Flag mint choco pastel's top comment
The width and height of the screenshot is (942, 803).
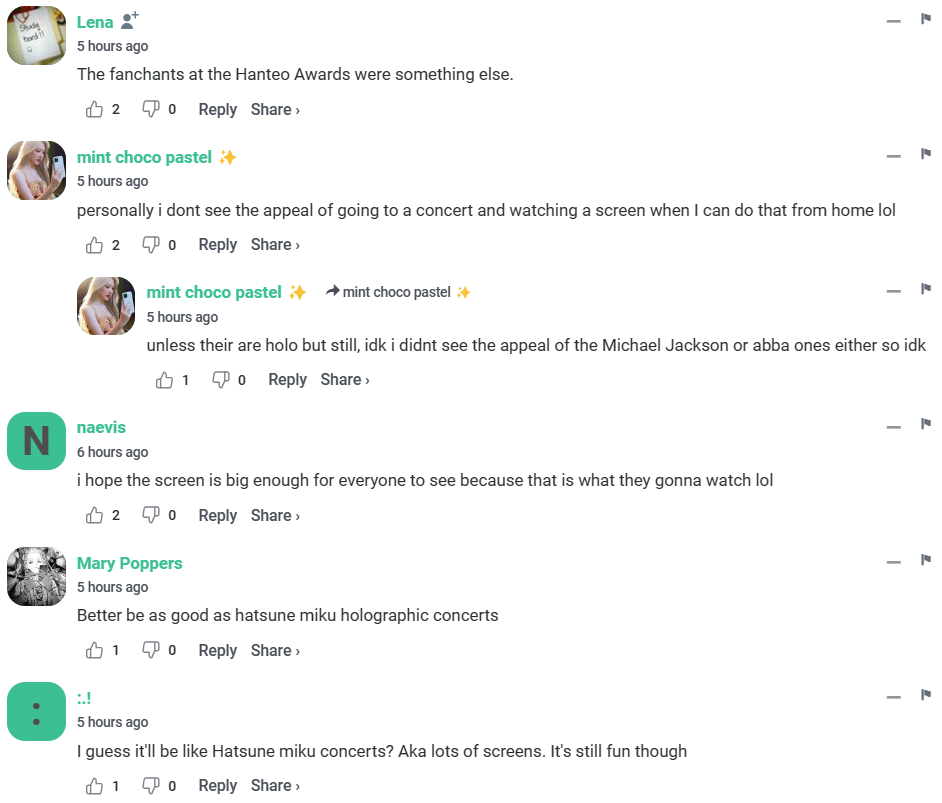(x=925, y=152)
